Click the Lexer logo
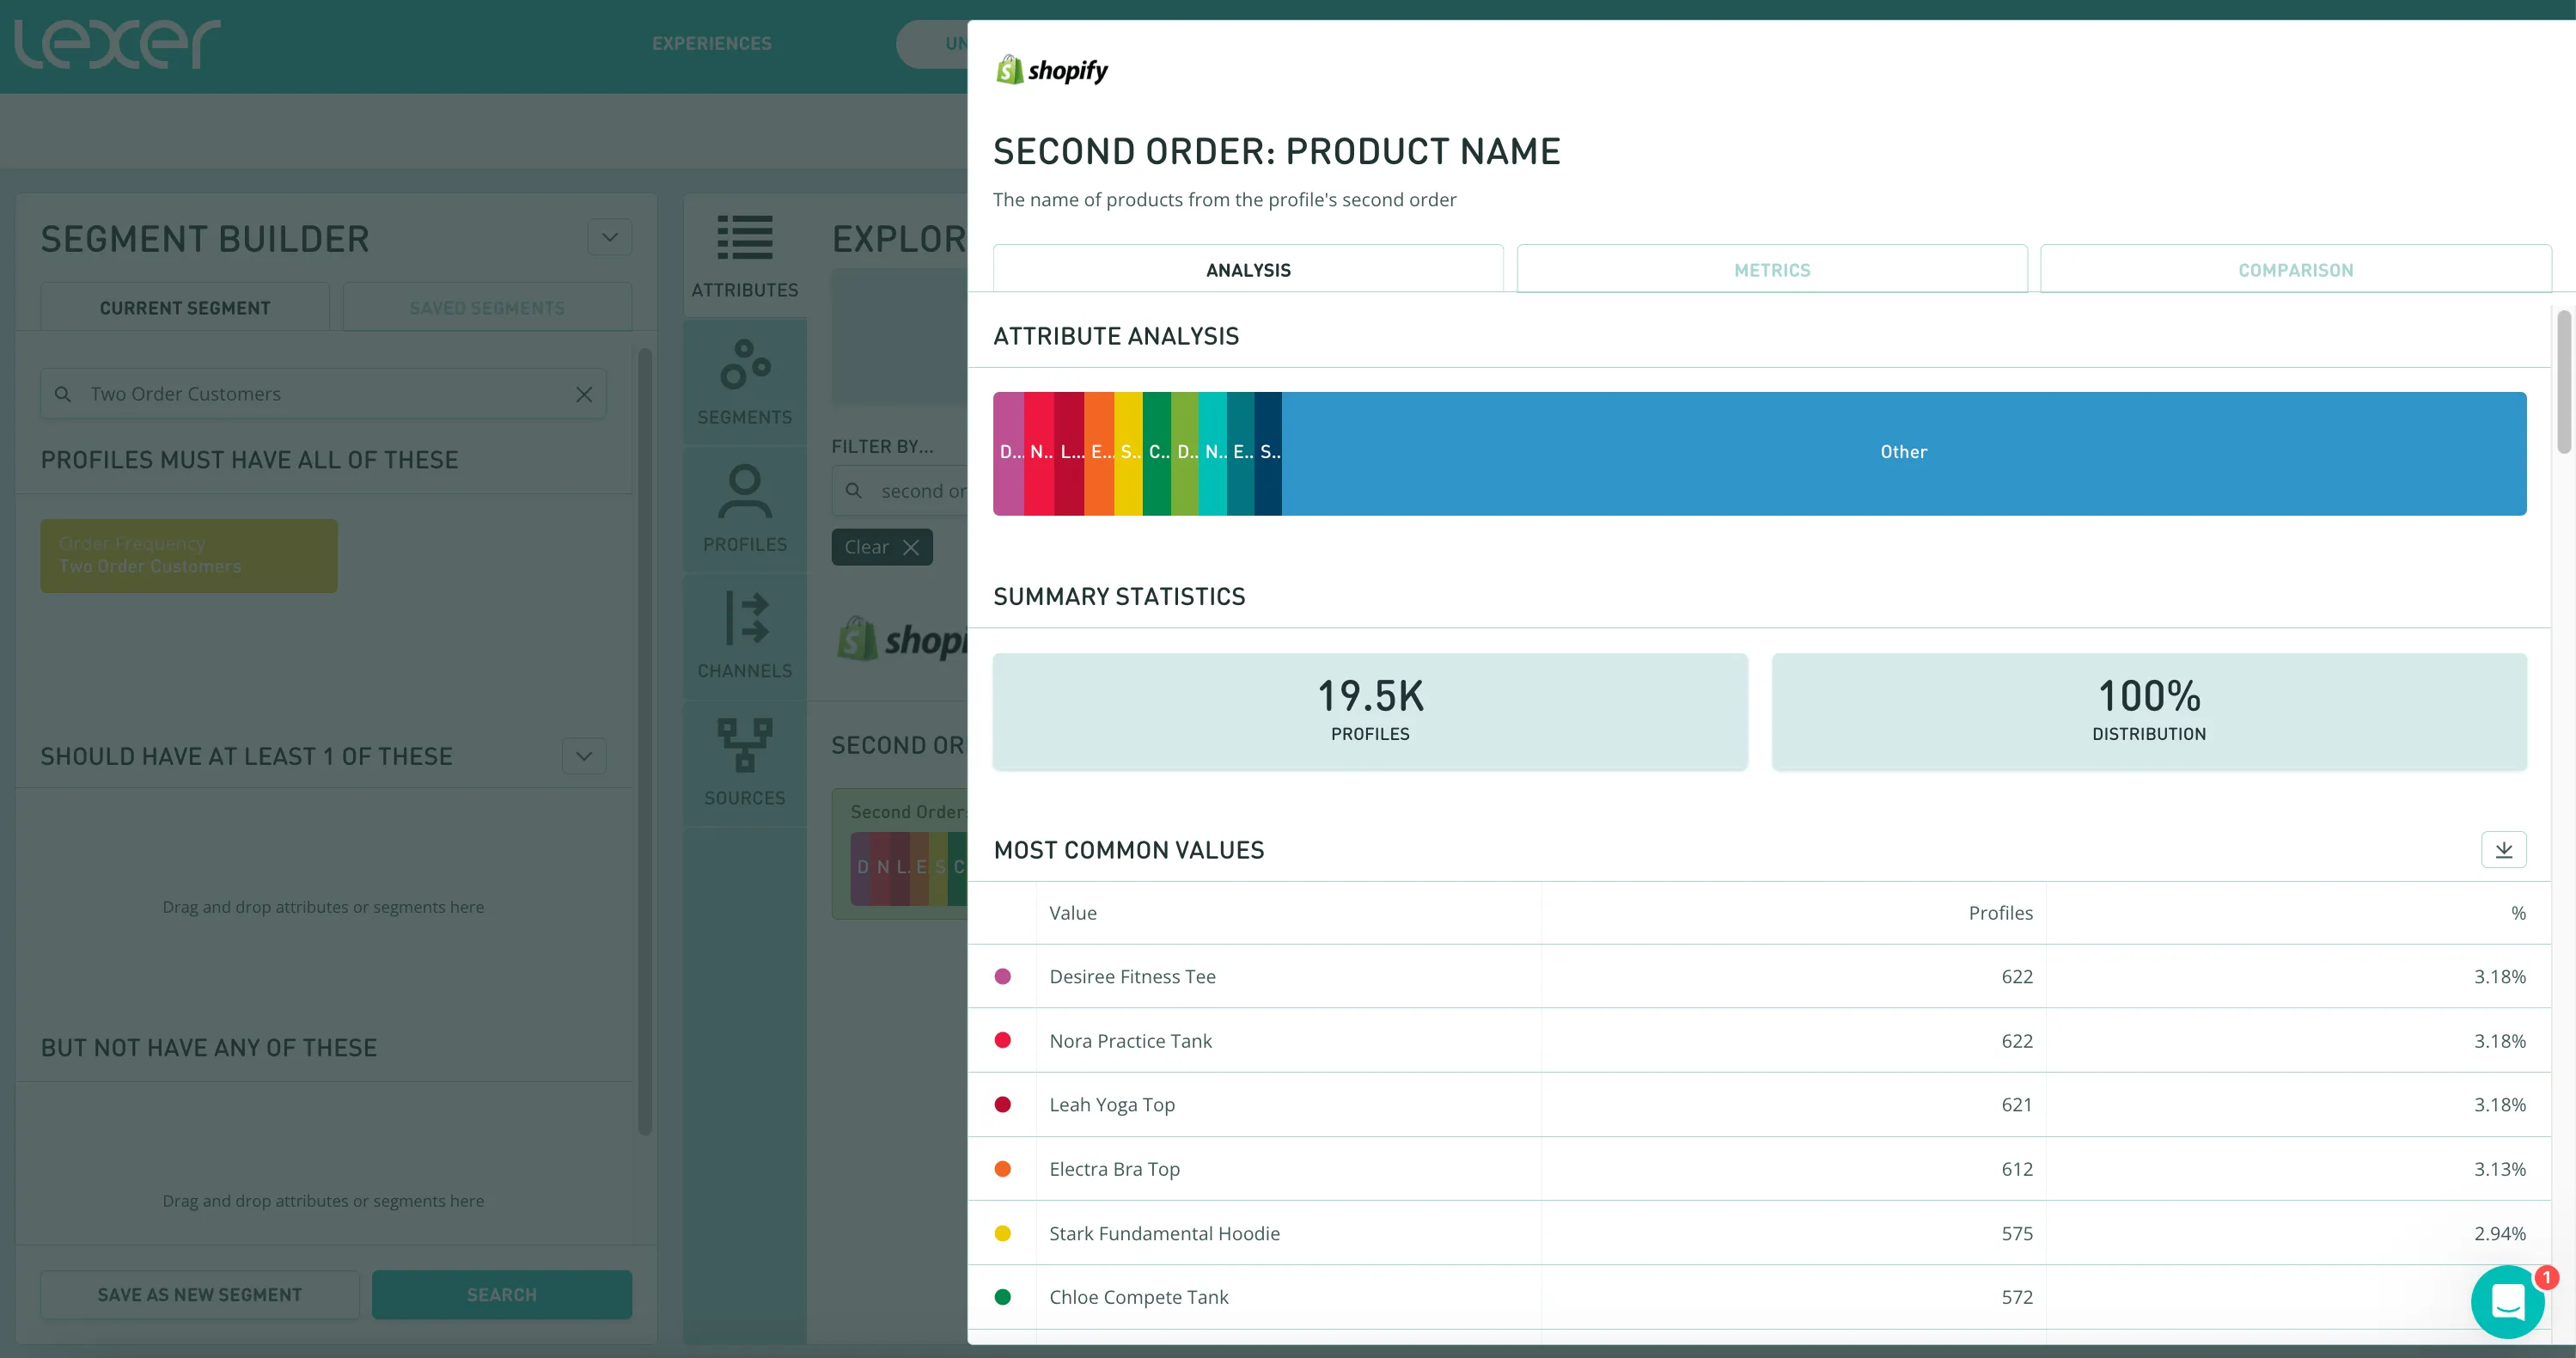The image size is (2576, 1358). click(x=118, y=44)
